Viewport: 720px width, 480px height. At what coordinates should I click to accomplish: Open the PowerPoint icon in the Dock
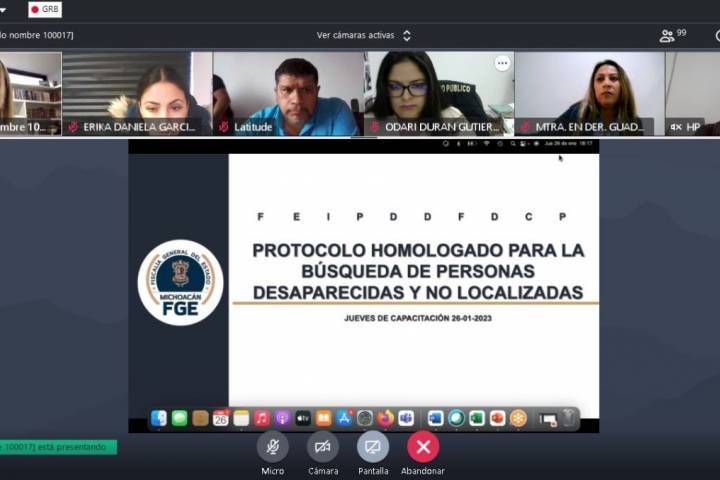coord(497,418)
